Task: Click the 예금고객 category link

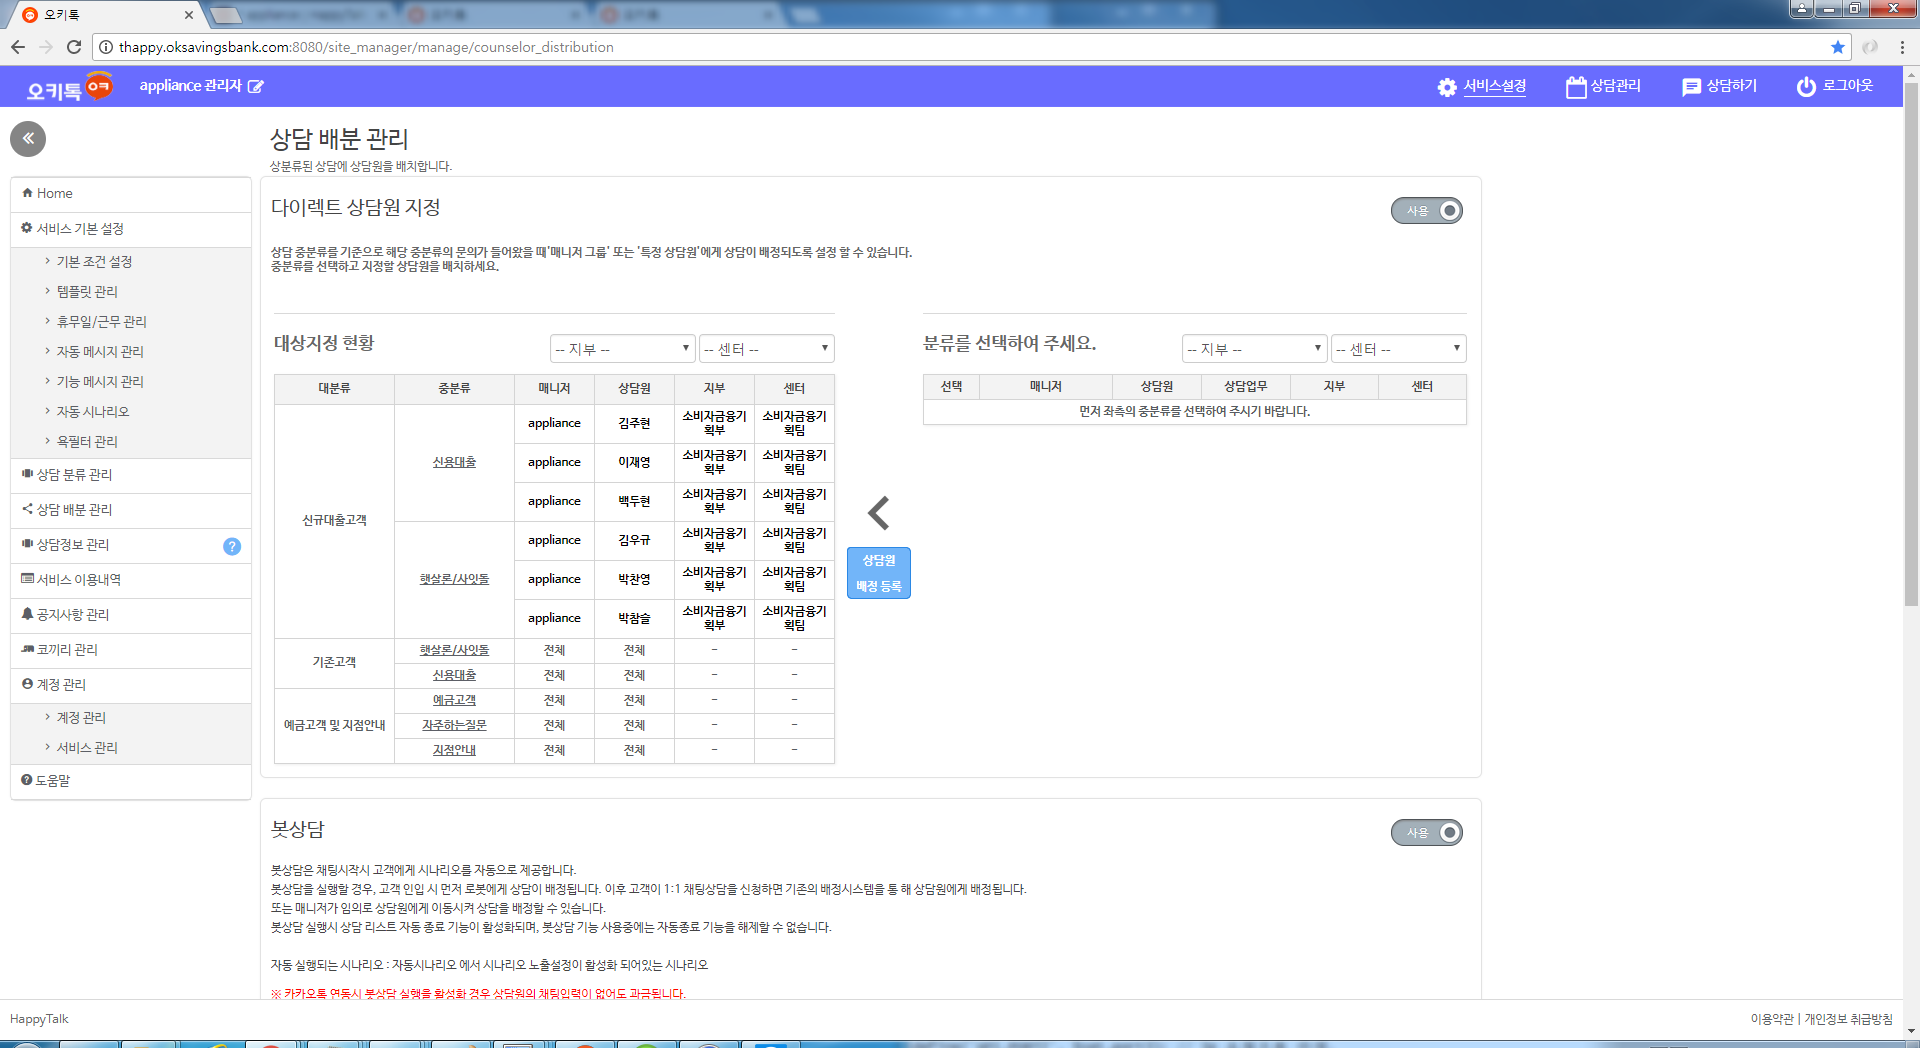Action: click(x=454, y=700)
